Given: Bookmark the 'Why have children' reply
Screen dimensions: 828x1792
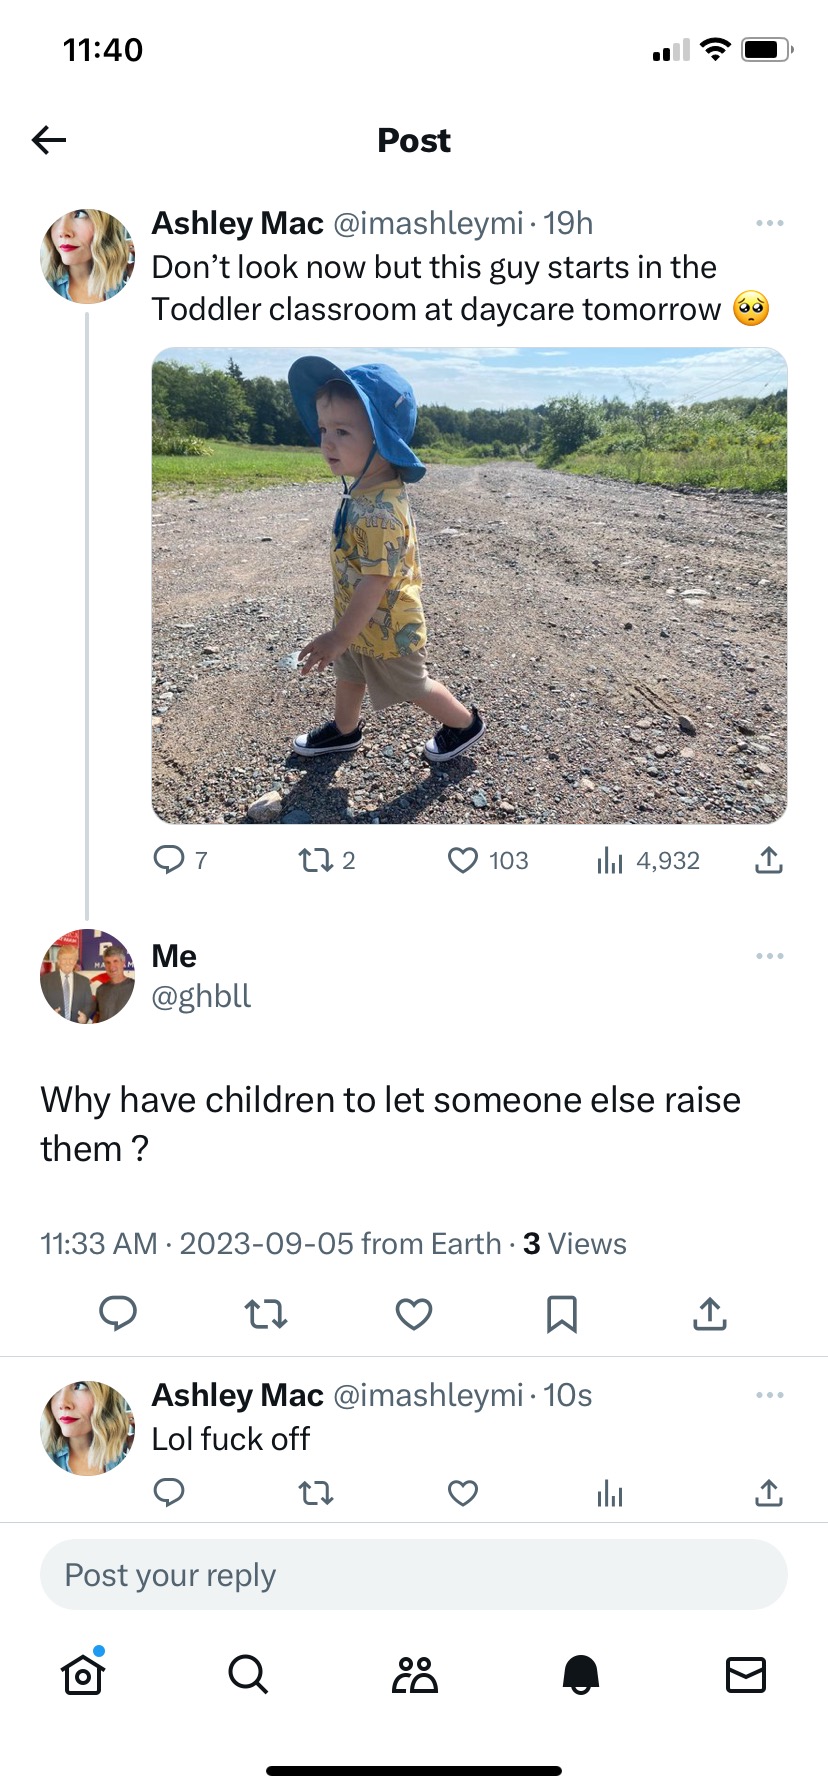Looking at the screenshot, I should [562, 1314].
